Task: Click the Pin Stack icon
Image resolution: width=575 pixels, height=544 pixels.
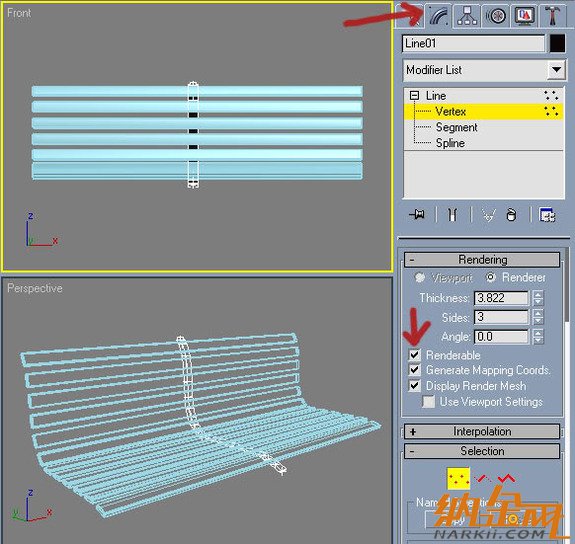Action: pyautogui.click(x=417, y=214)
